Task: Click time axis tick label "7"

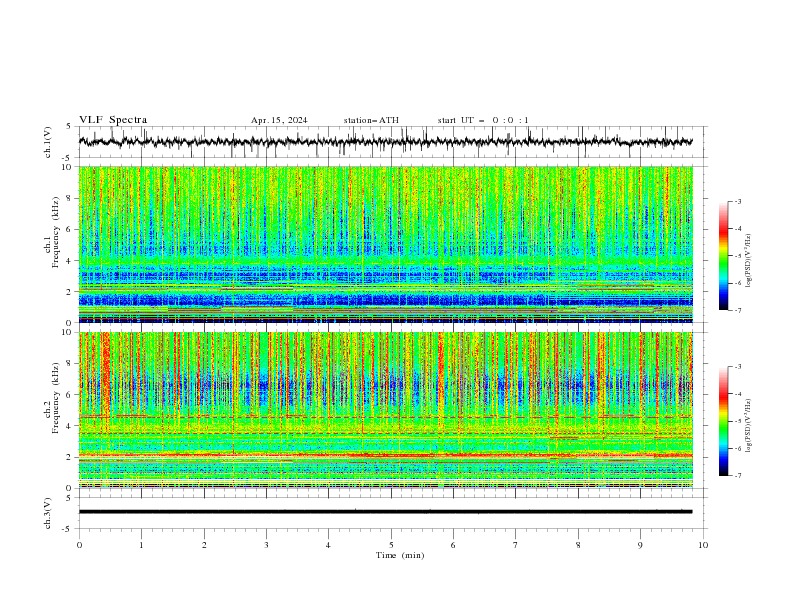Action: pos(516,545)
